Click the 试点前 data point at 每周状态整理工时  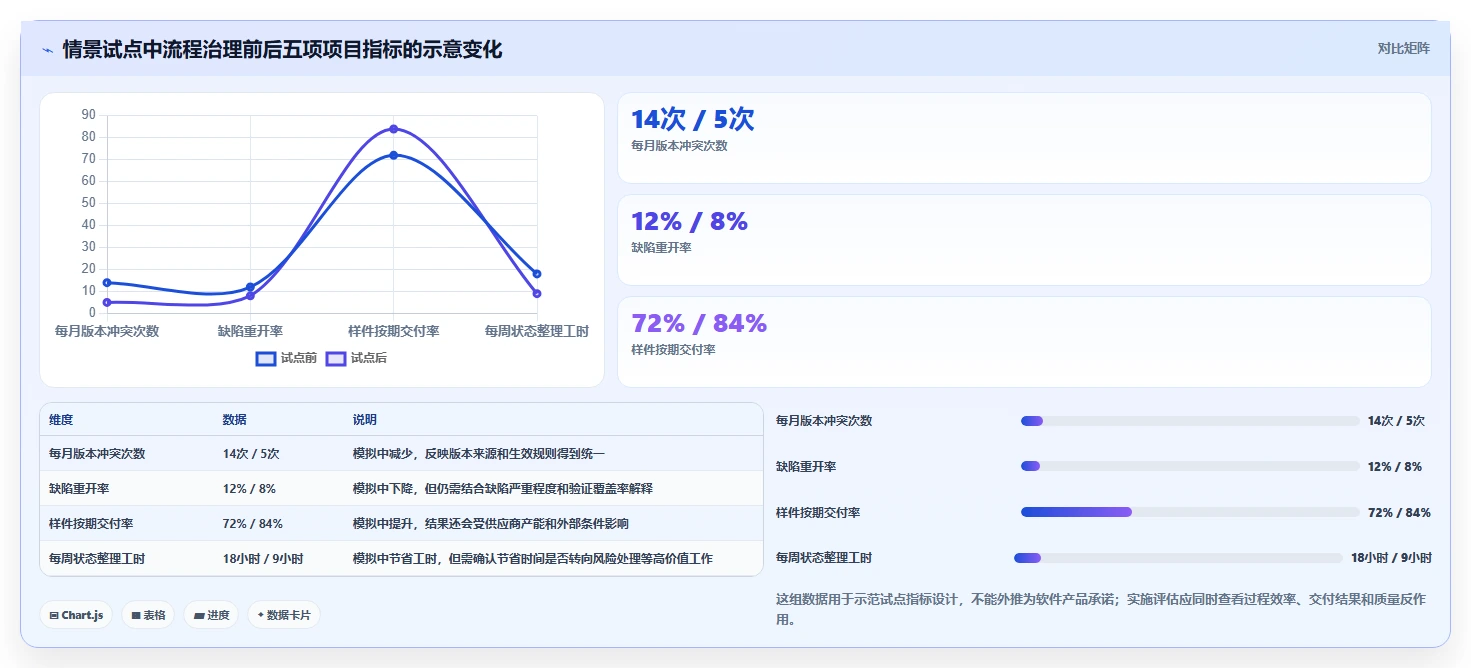coord(537,274)
